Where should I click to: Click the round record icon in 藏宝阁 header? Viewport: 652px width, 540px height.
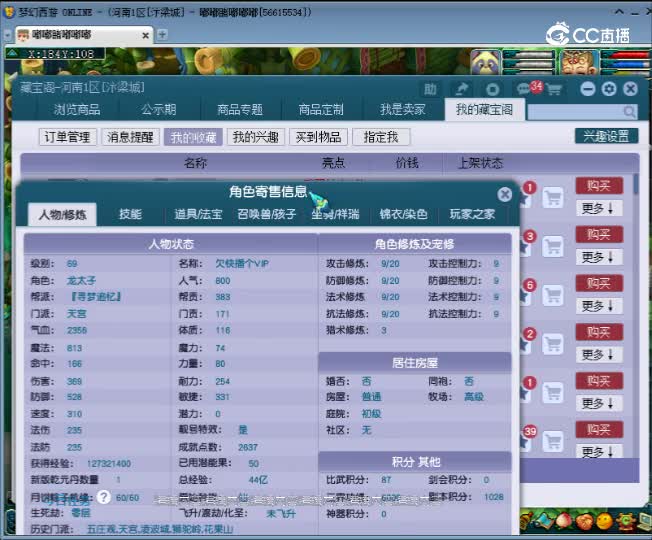click(493, 89)
